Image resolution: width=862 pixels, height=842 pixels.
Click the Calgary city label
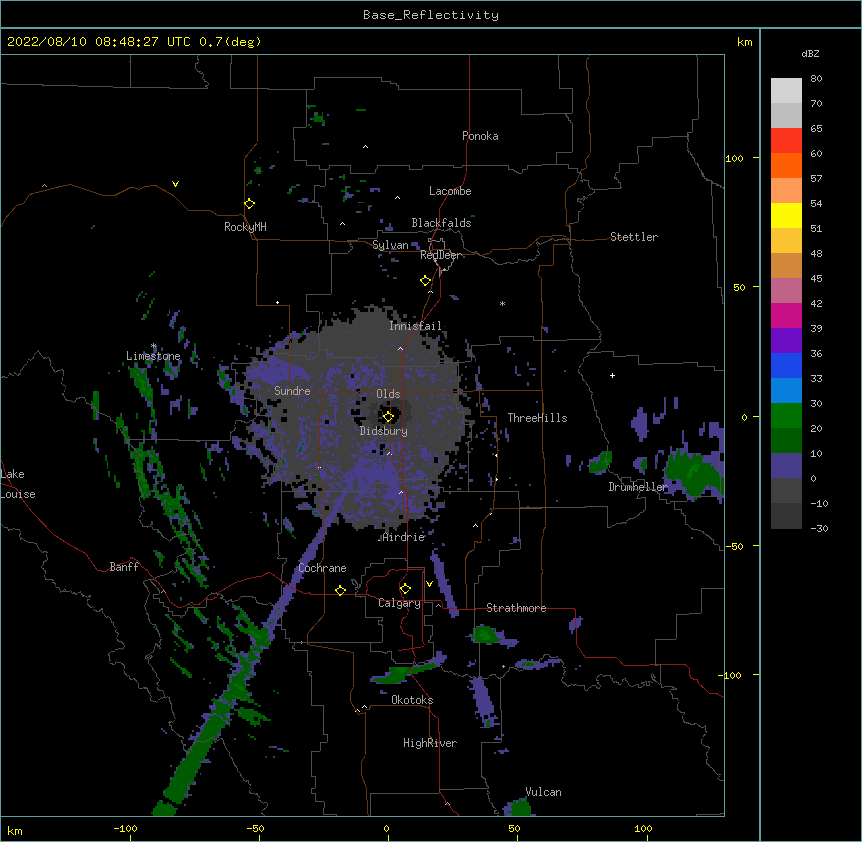click(399, 603)
